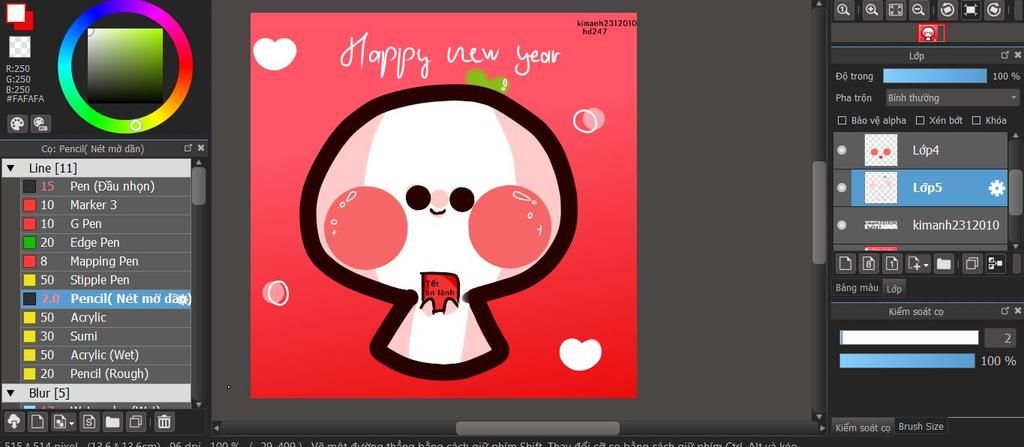Open the Pha trộn blend mode dropdown

(952, 98)
